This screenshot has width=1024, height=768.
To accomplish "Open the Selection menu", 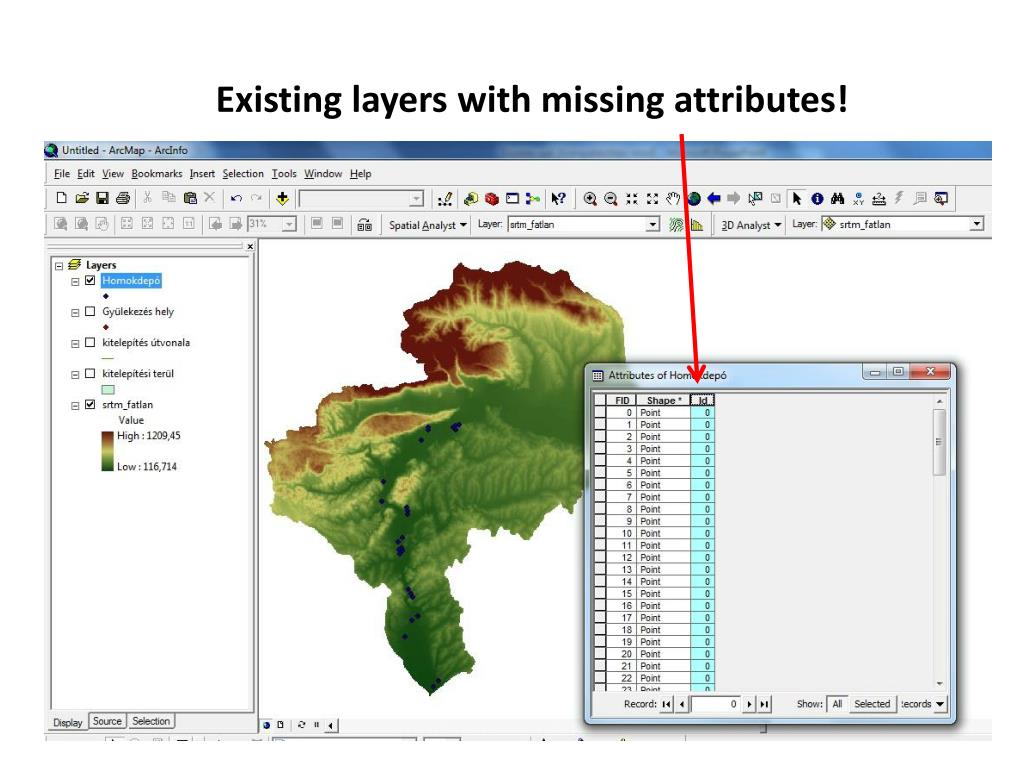I will (243, 174).
